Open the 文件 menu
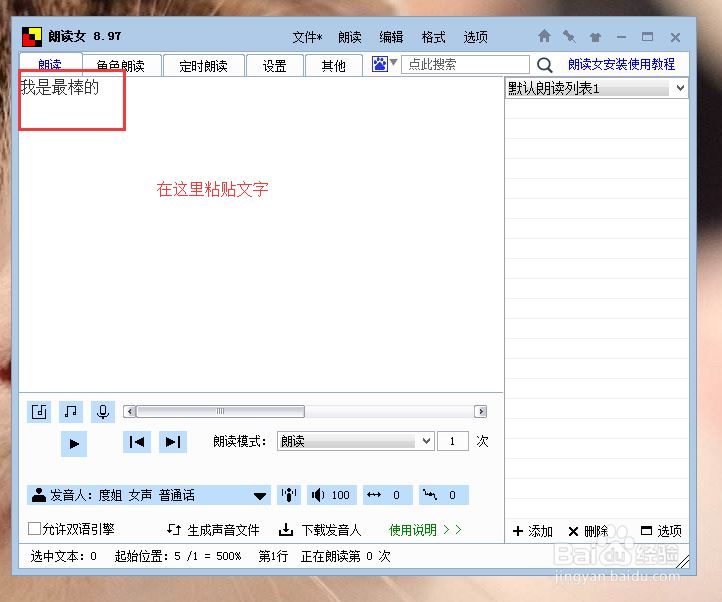Screen dimensions: 722x602 coord(307,37)
